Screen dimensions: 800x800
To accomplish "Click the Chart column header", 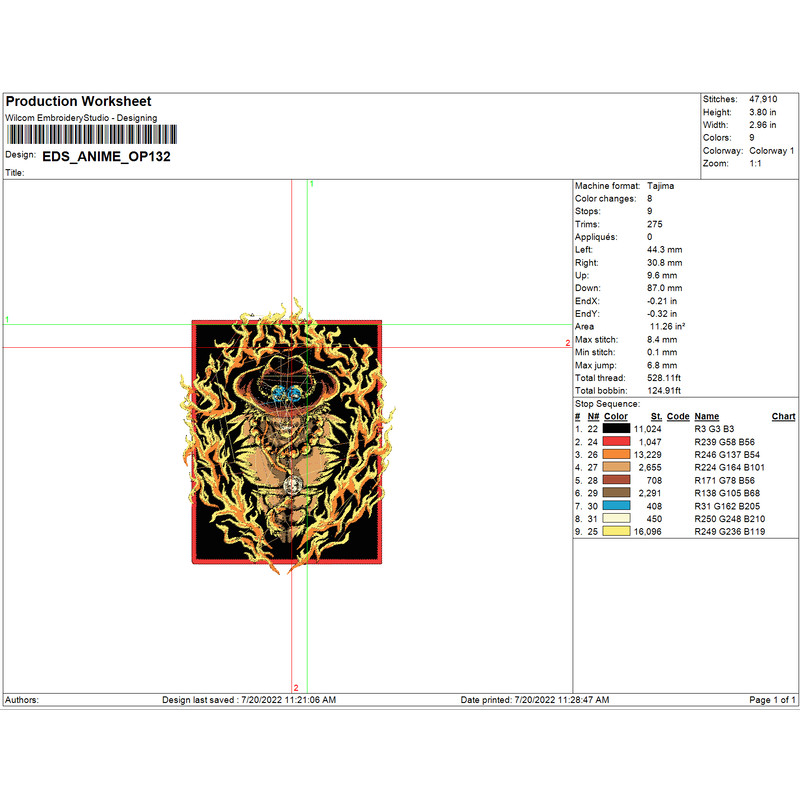I will 783,416.
